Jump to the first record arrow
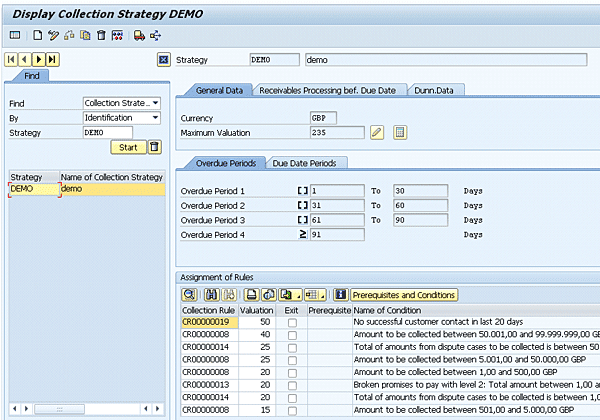This screenshot has width=600, height=420. (13, 60)
